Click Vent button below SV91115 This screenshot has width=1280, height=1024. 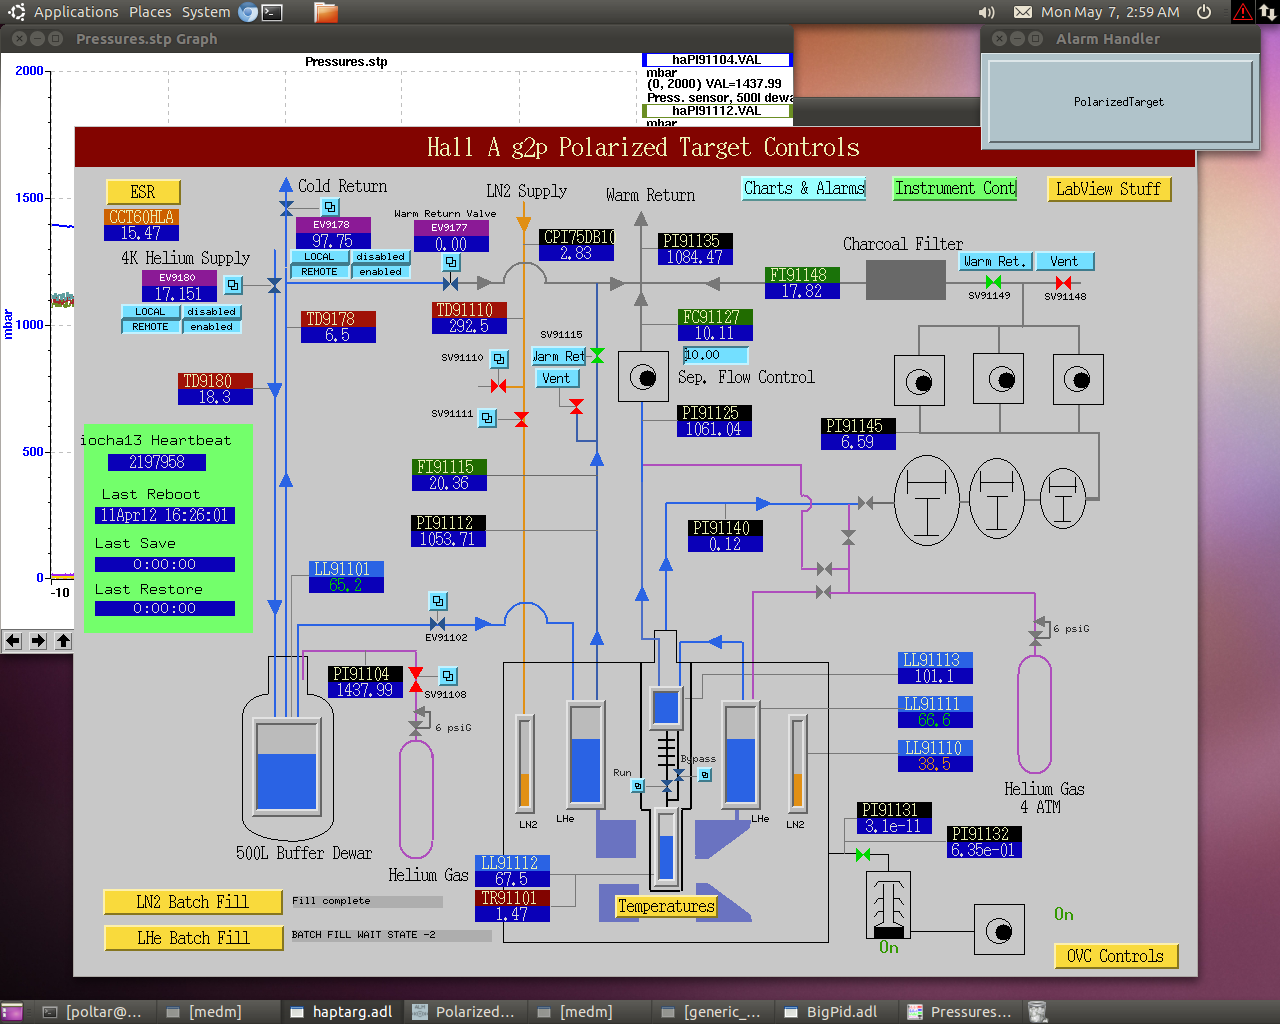click(x=556, y=378)
